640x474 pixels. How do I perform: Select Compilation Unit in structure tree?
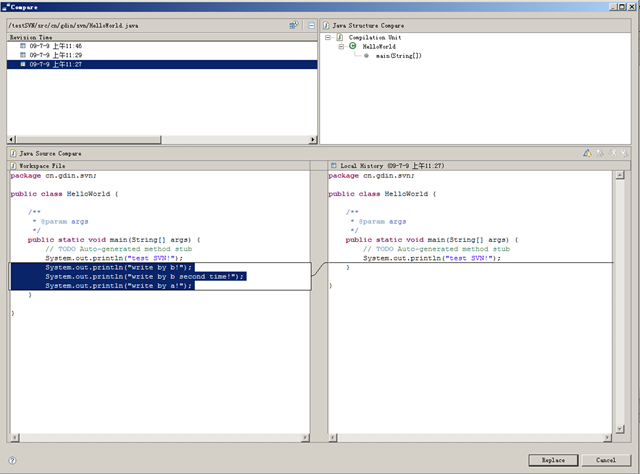click(375, 38)
